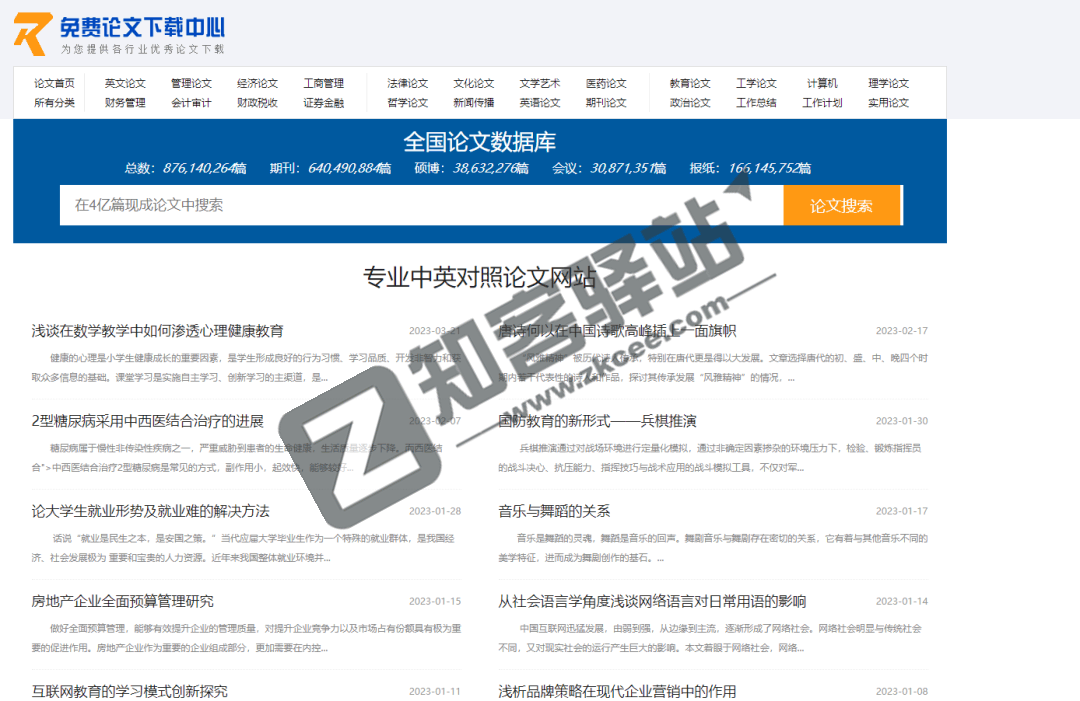Open the 计算机 papers category
The width and height of the screenshot is (1080, 701).
click(x=821, y=84)
